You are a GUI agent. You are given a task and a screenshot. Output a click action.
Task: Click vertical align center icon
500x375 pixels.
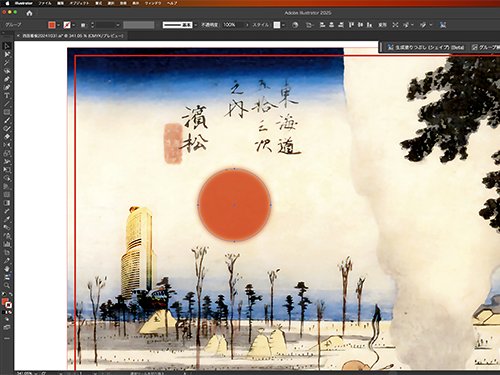[x=360, y=25]
